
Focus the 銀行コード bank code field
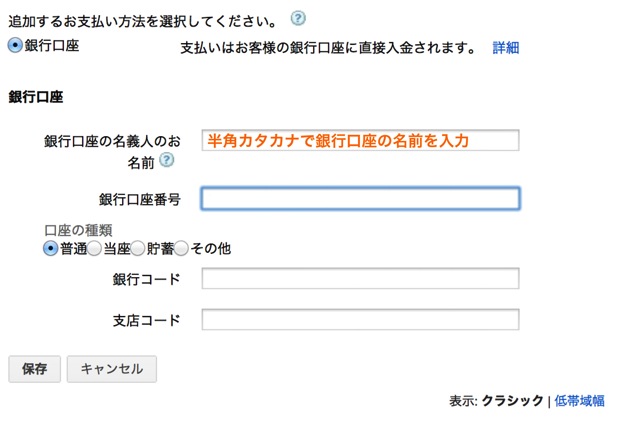tap(360, 278)
